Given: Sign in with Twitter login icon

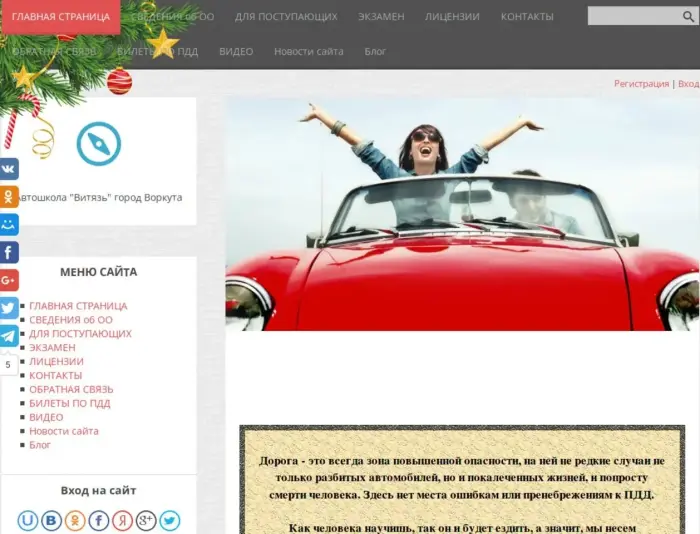Looking at the screenshot, I should 170,520.
